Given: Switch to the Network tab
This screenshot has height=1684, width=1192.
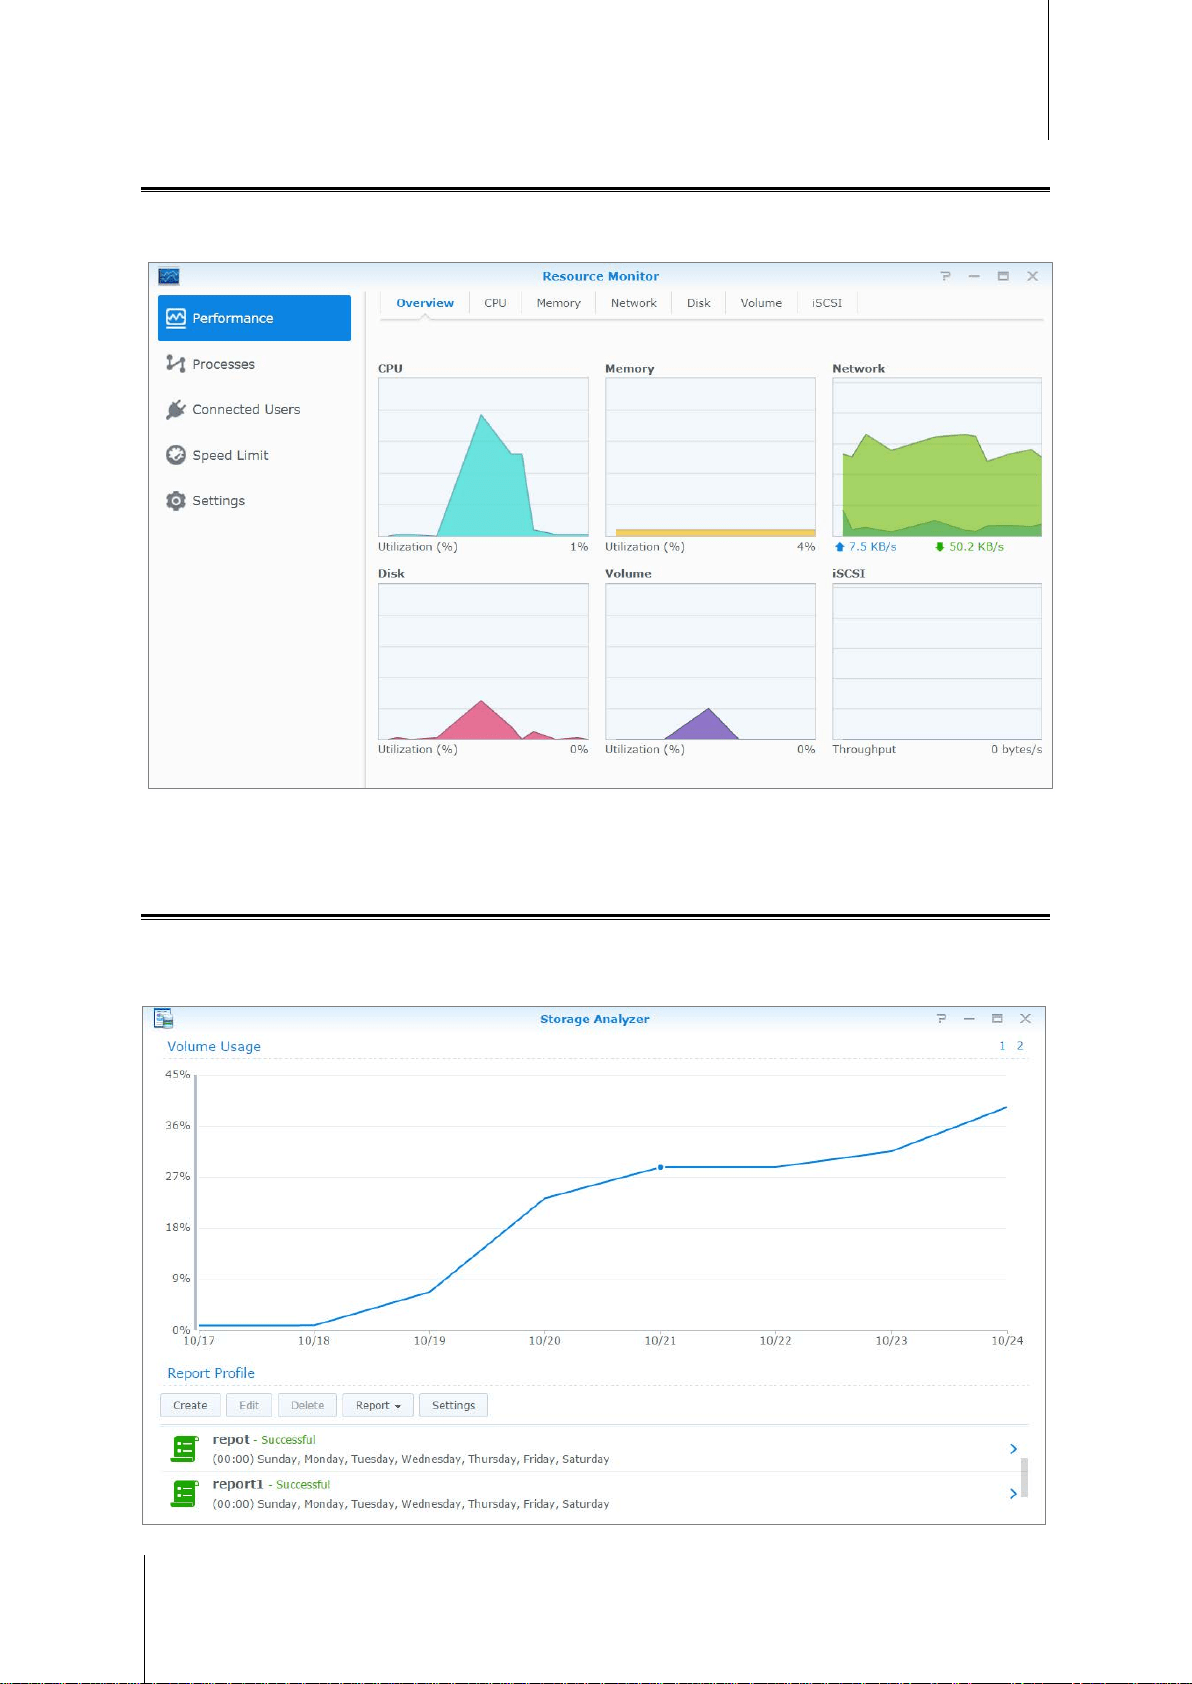Looking at the screenshot, I should point(634,303).
